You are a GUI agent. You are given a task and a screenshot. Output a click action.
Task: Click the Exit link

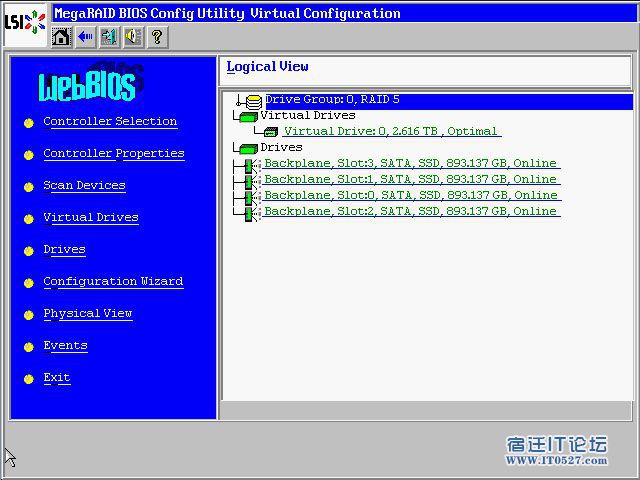[57, 378]
